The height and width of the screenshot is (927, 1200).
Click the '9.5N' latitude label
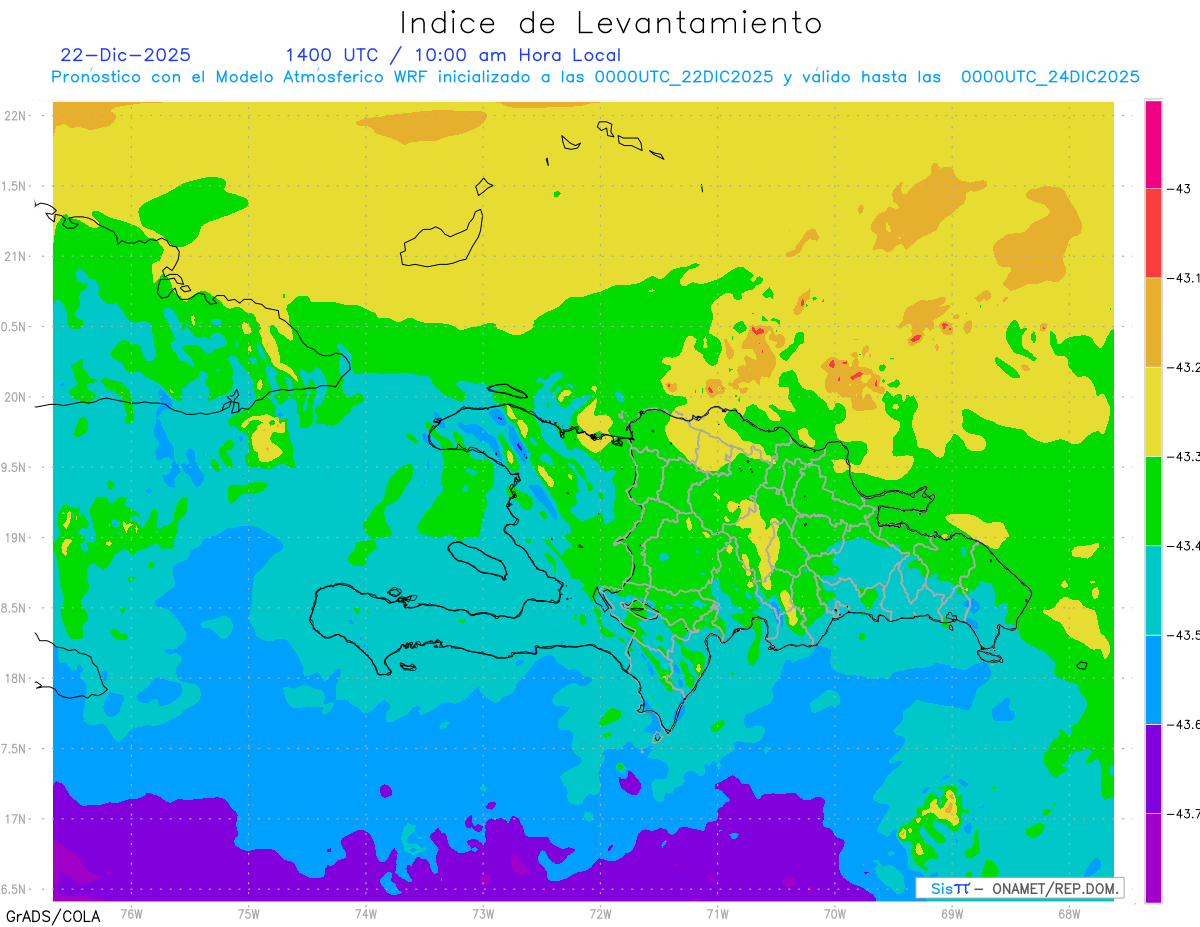15,467
